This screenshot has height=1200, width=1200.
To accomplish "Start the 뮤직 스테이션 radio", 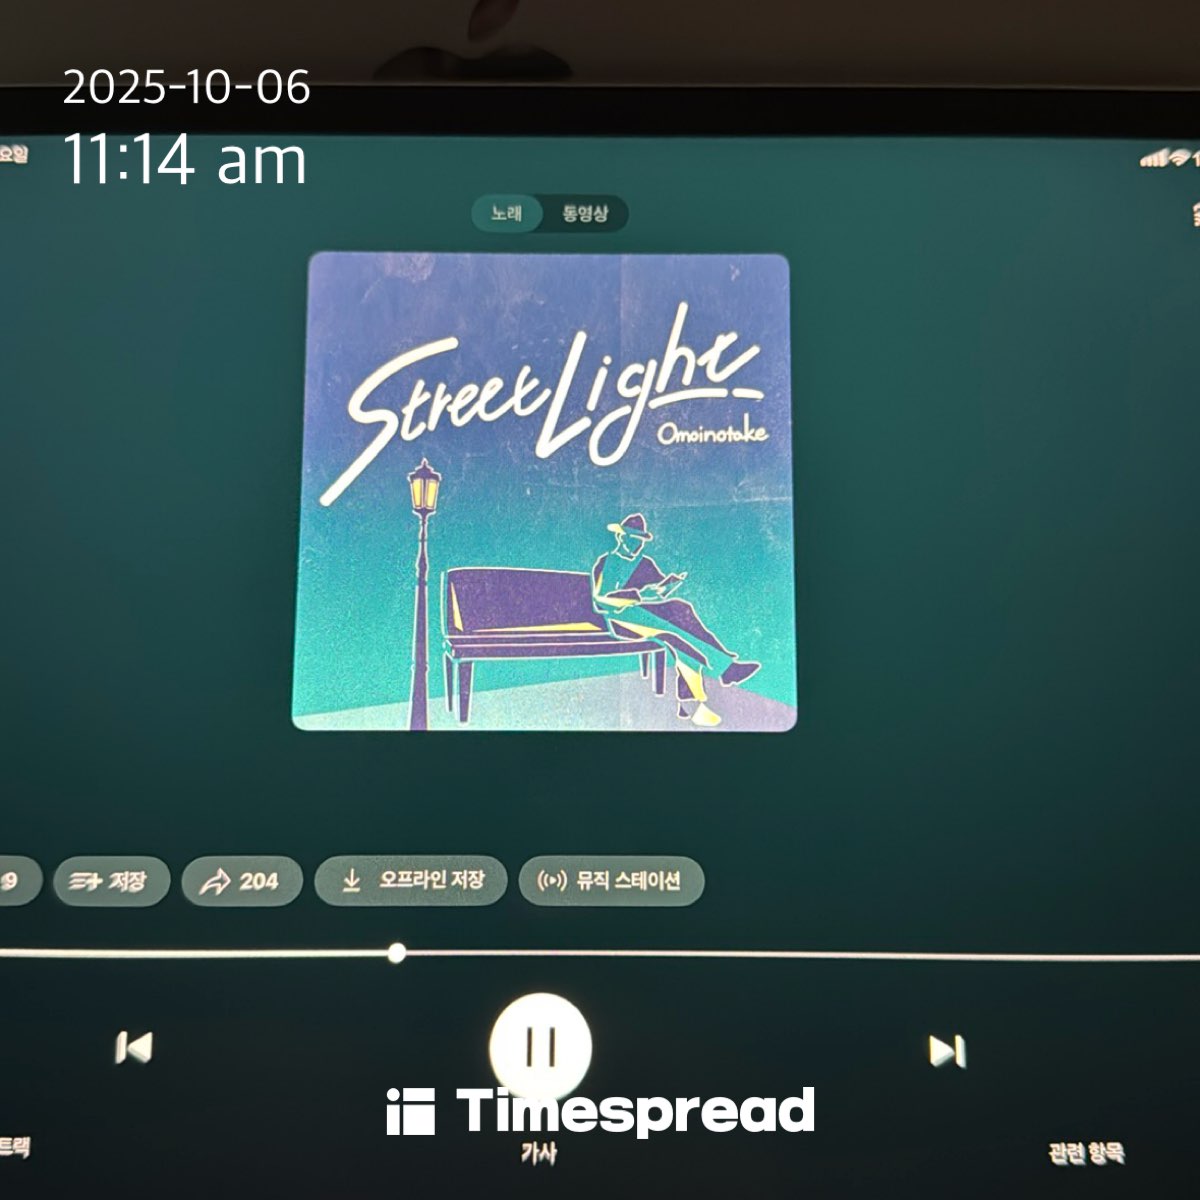I will (x=611, y=881).
